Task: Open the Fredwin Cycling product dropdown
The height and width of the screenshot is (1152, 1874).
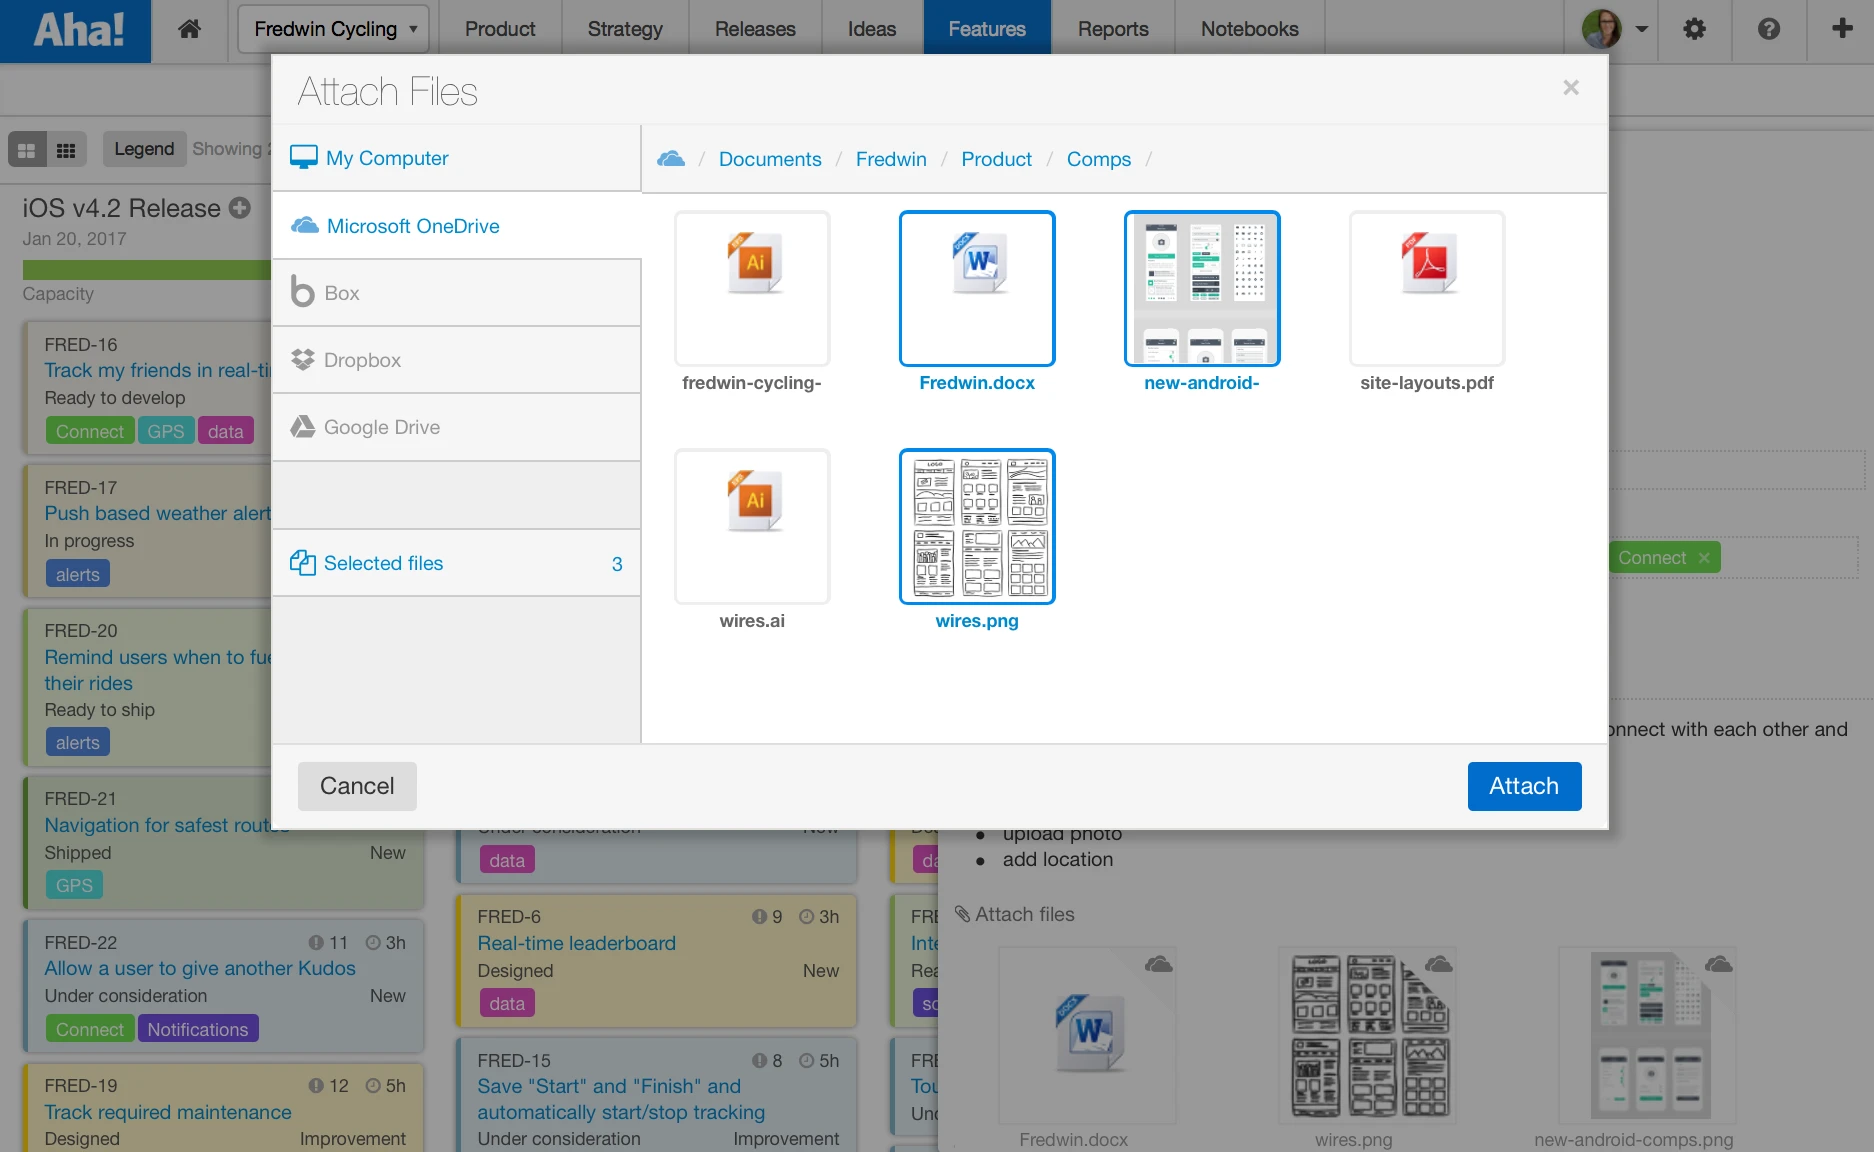Action: (333, 29)
